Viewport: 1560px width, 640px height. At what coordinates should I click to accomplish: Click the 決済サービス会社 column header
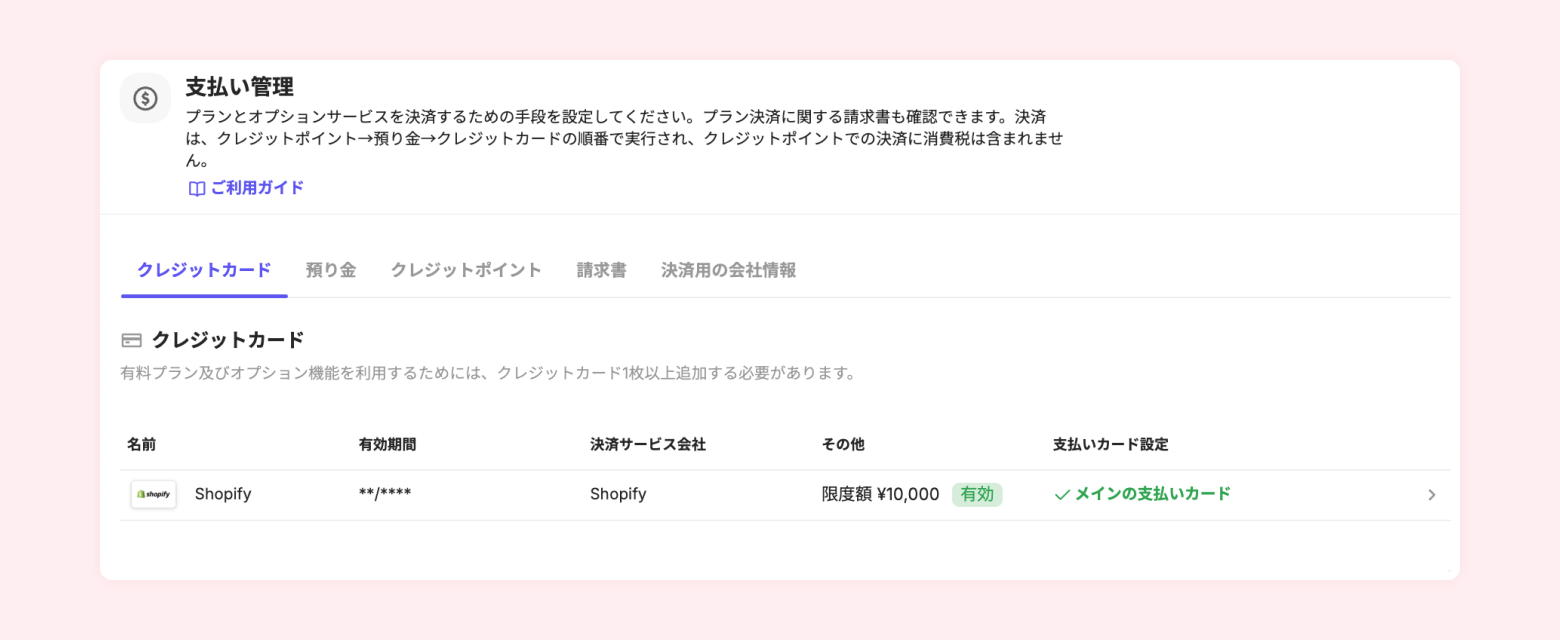(648, 444)
